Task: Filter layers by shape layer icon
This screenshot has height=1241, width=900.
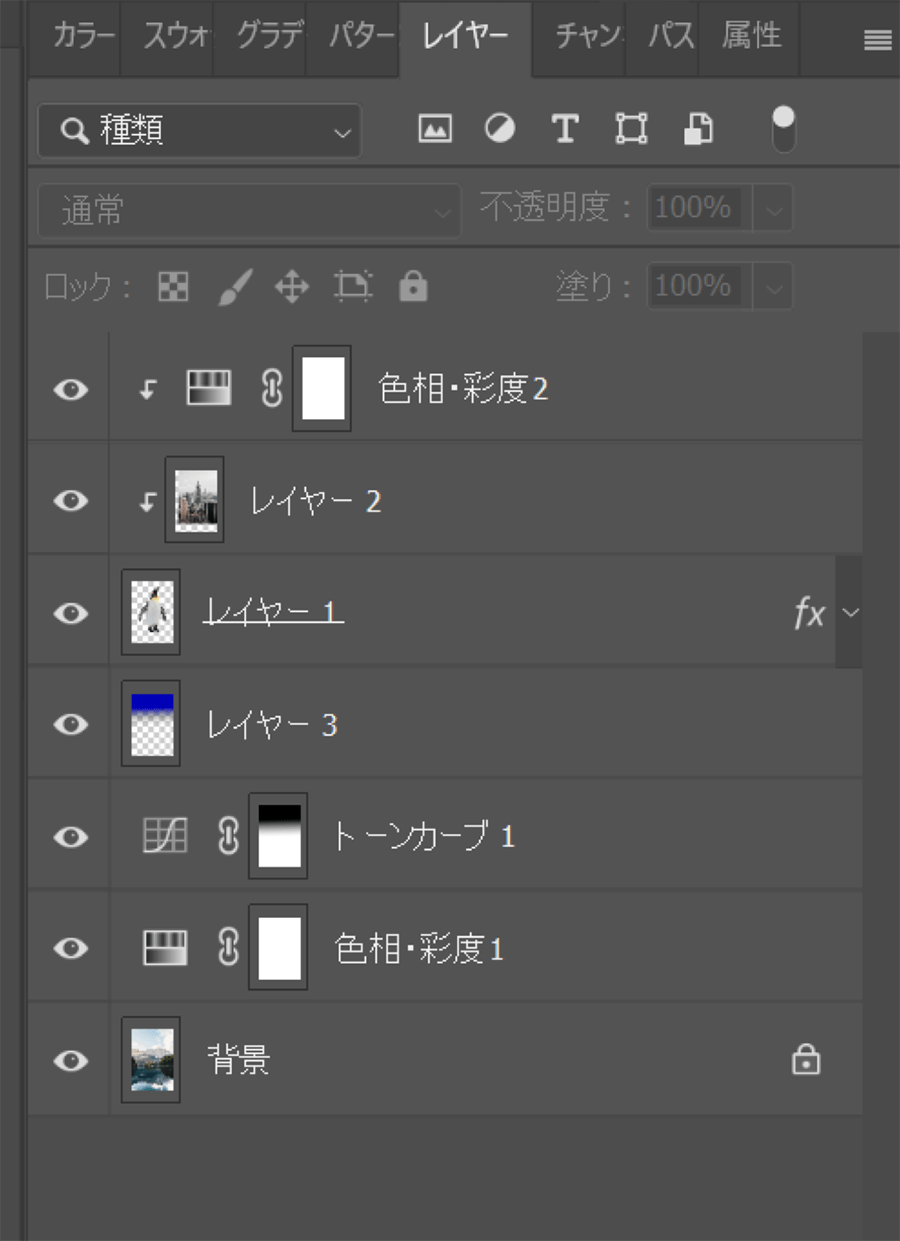Action: coord(631,129)
